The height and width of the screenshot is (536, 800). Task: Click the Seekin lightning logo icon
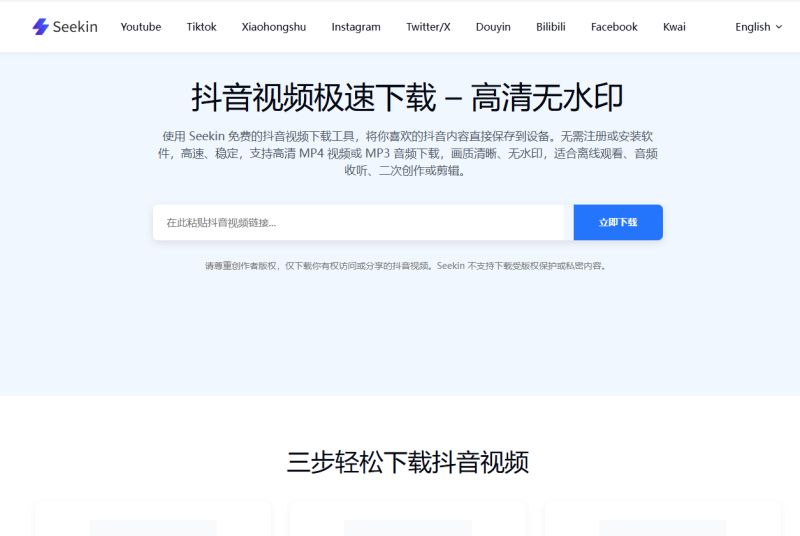pyautogui.click(x=40, y=27)
